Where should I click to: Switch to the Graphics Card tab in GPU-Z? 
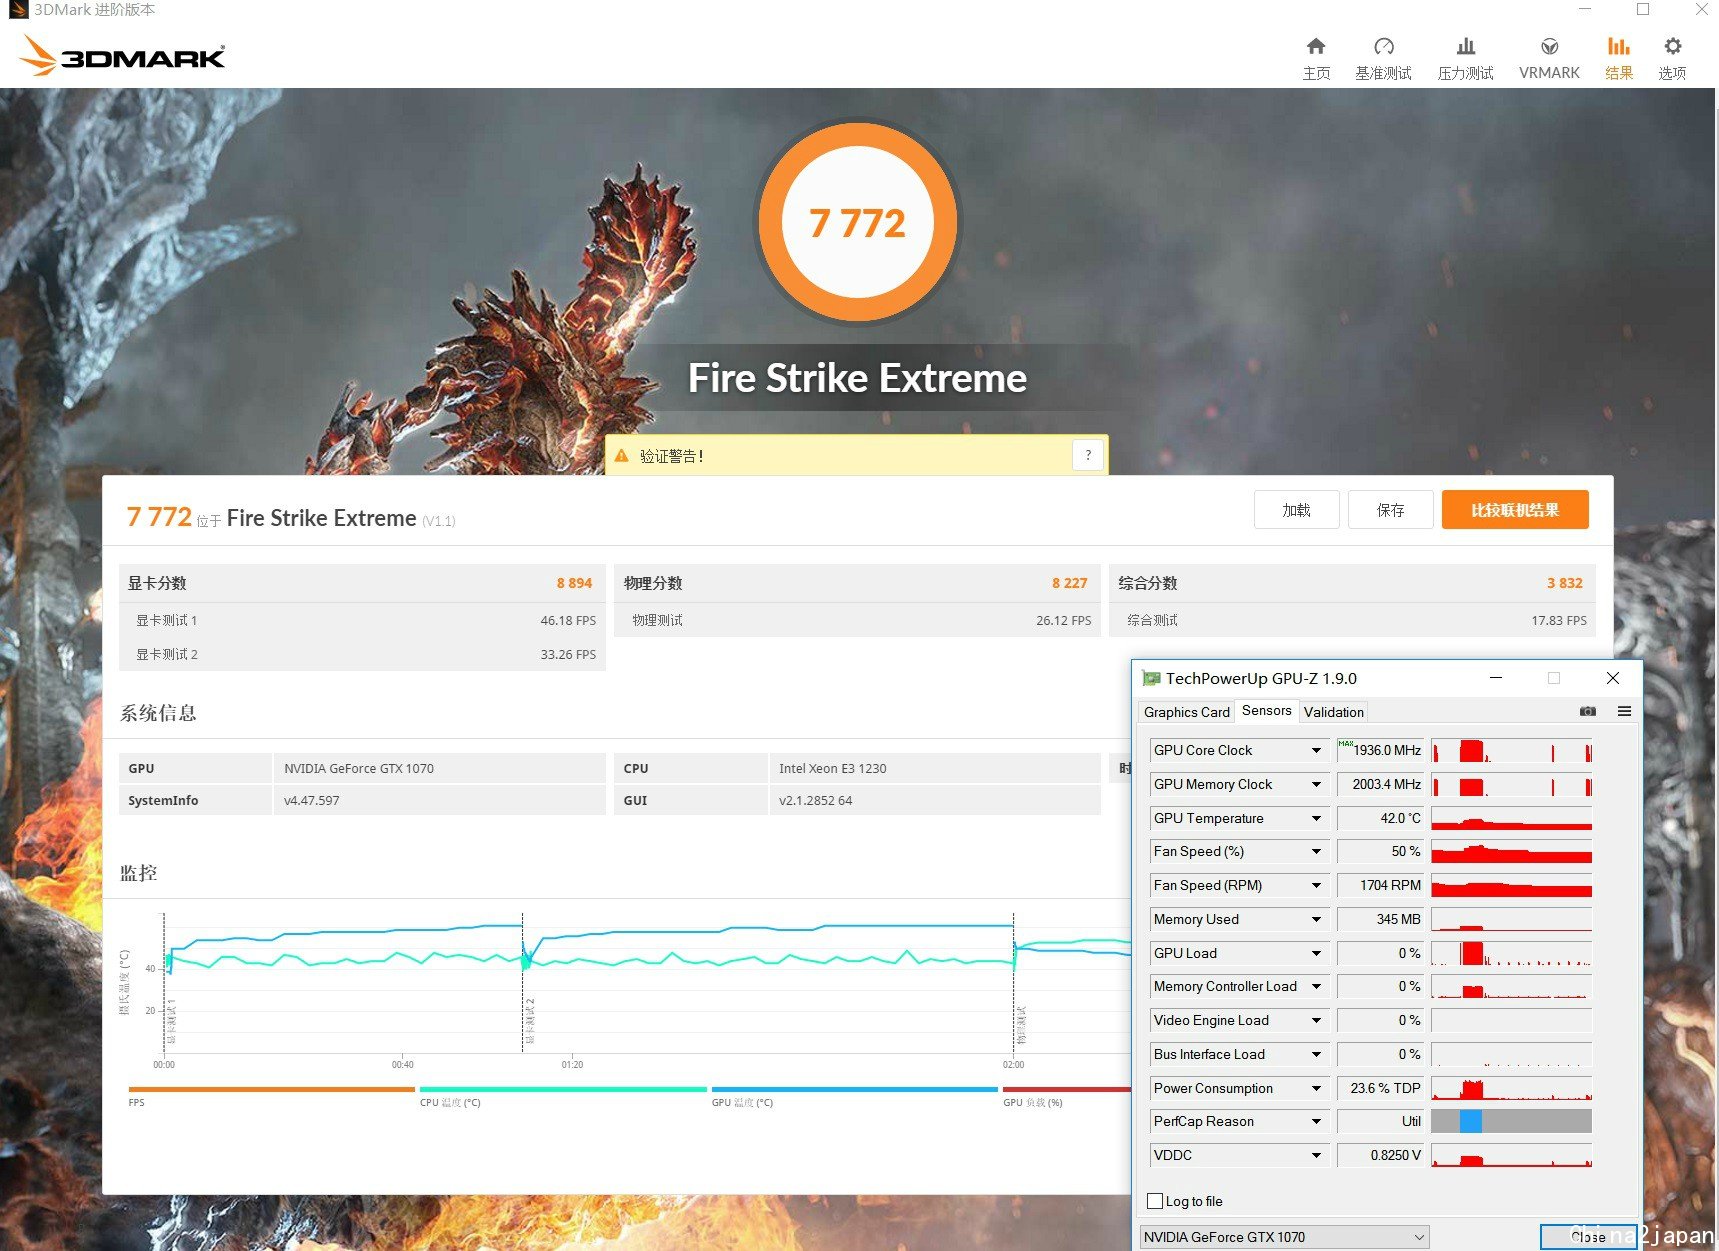click(x=1186, y=712)
